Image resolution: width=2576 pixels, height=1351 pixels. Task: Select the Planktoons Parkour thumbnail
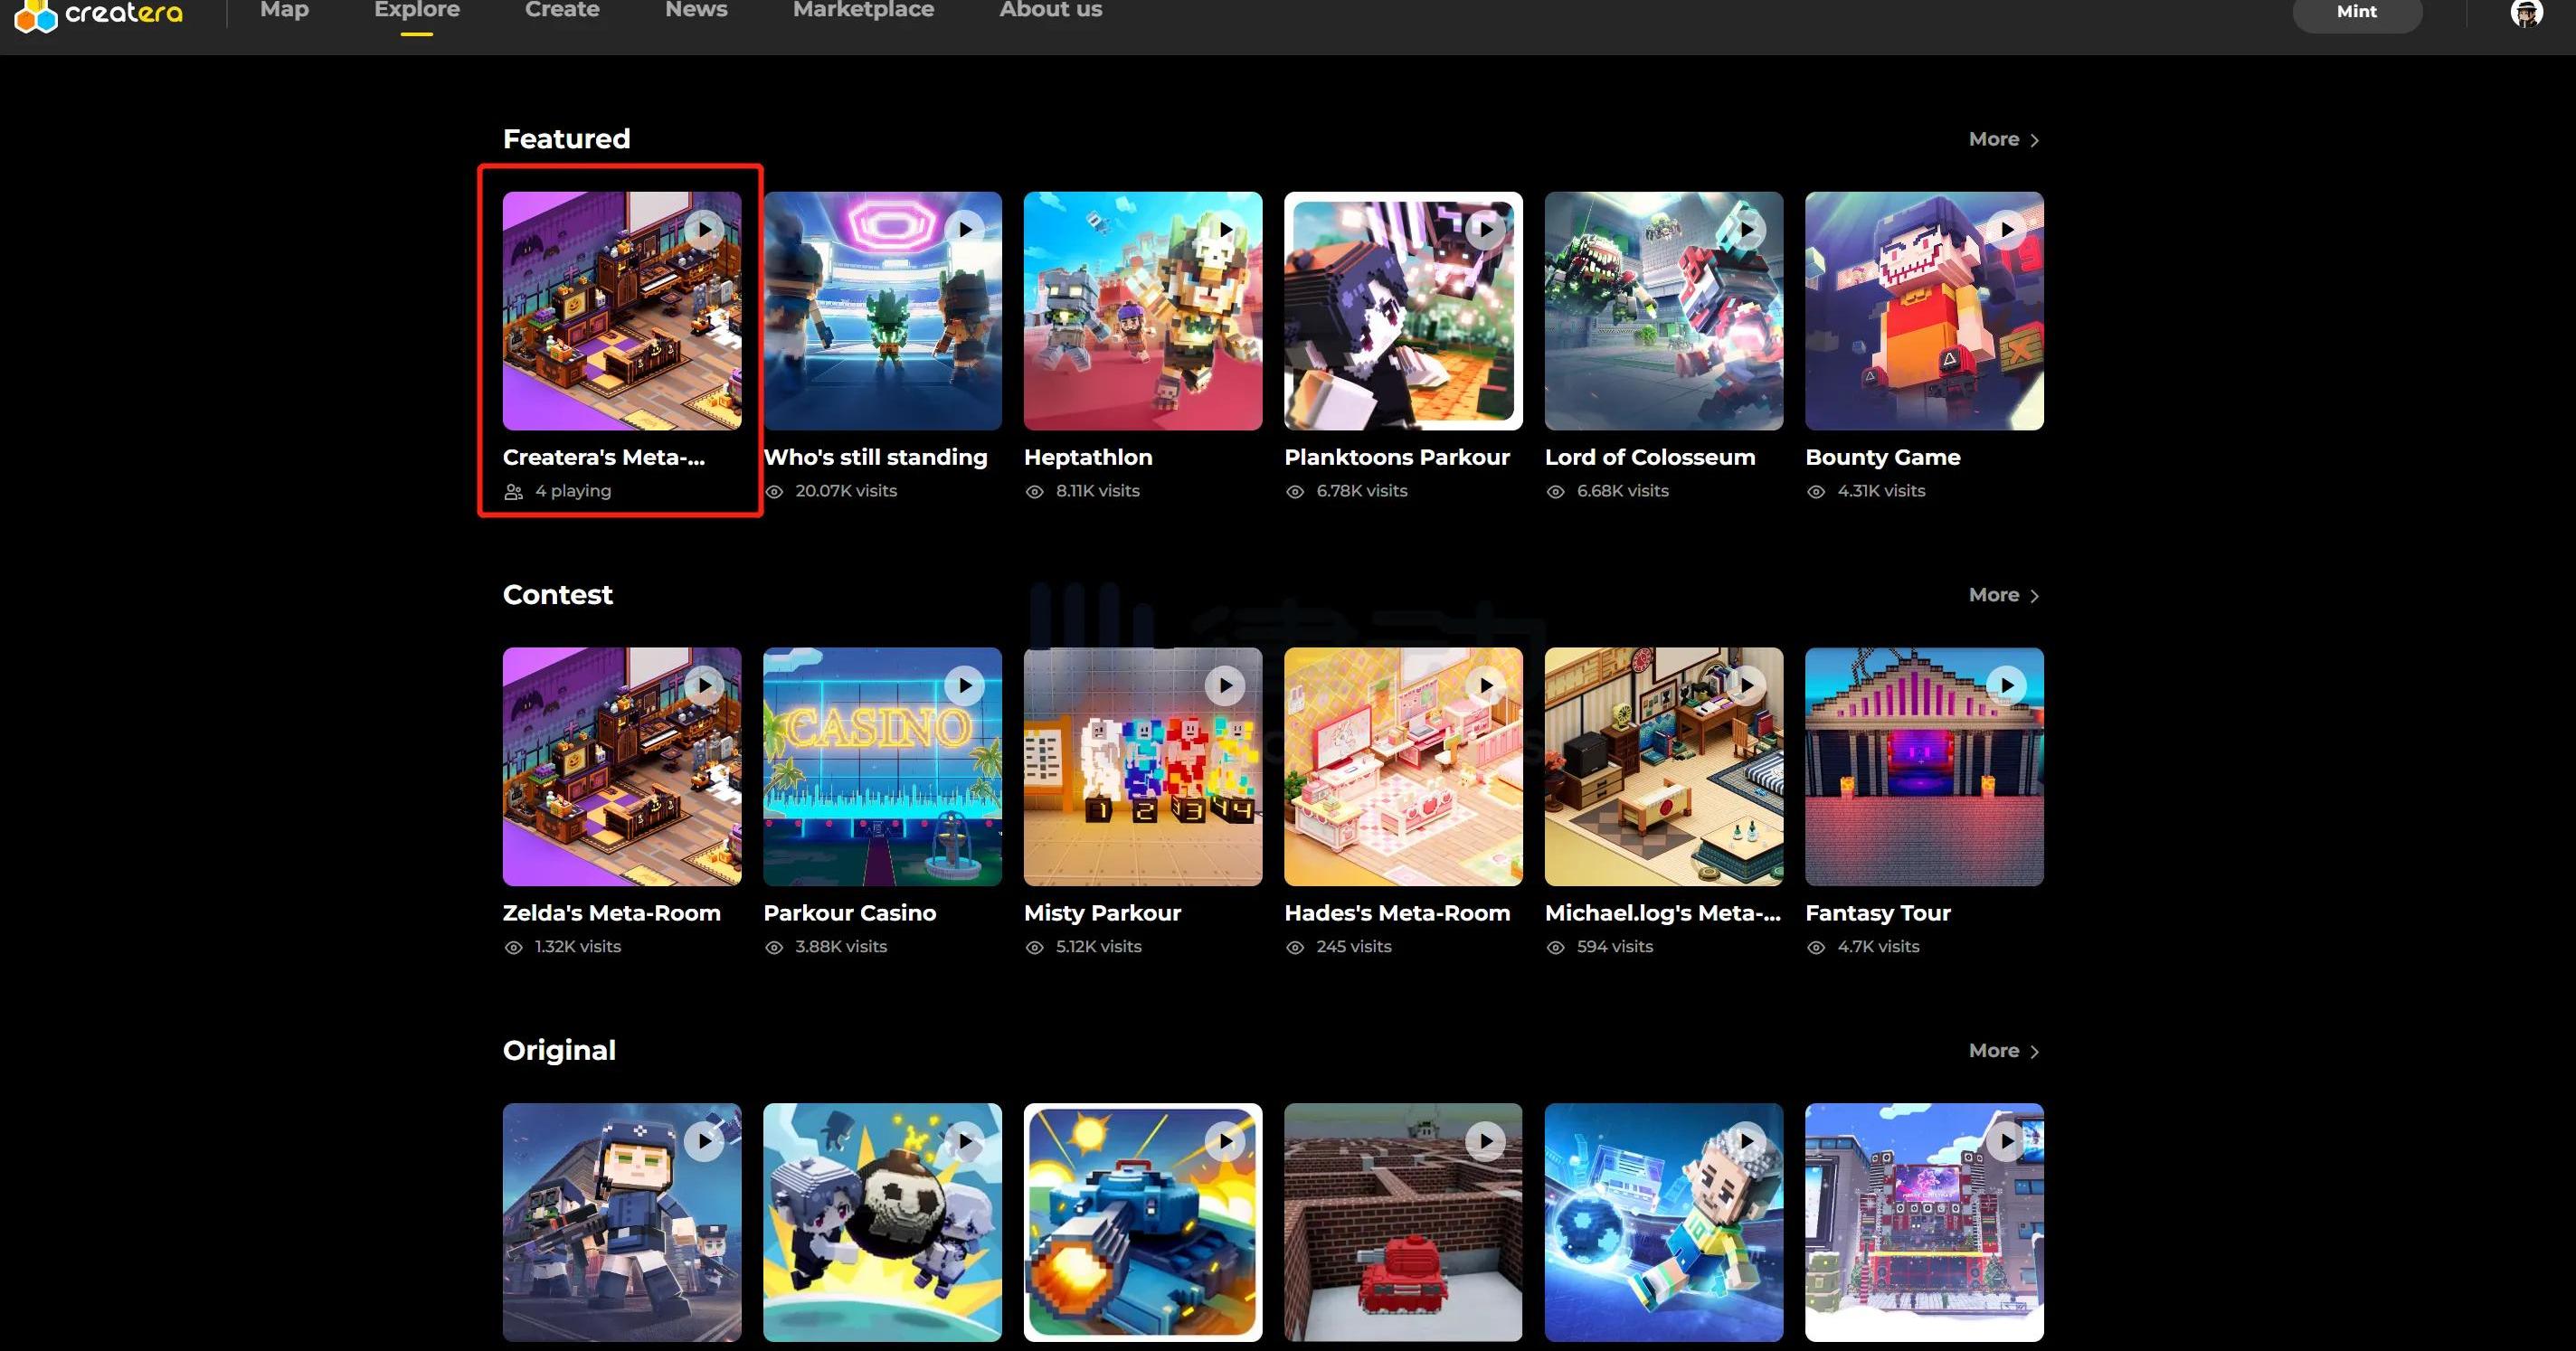click(1403, 311)
